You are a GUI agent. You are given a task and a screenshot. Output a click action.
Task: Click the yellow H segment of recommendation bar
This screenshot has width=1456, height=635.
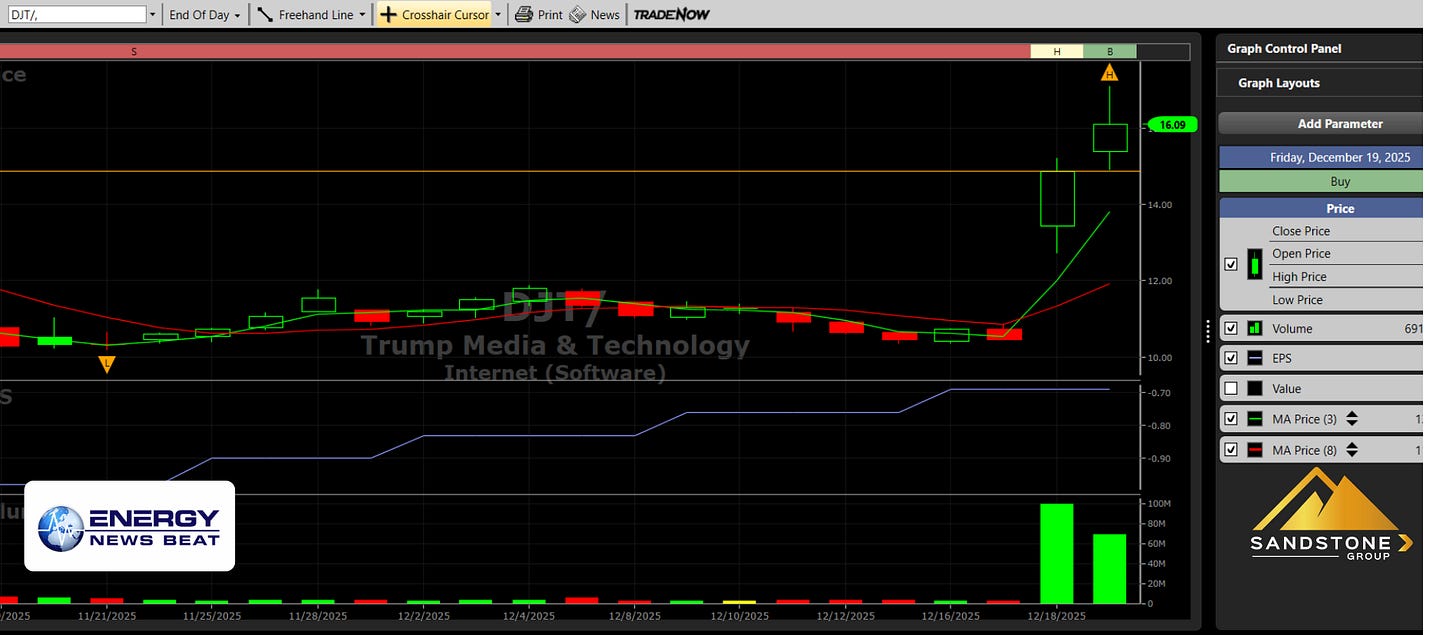pos(1056,51)
